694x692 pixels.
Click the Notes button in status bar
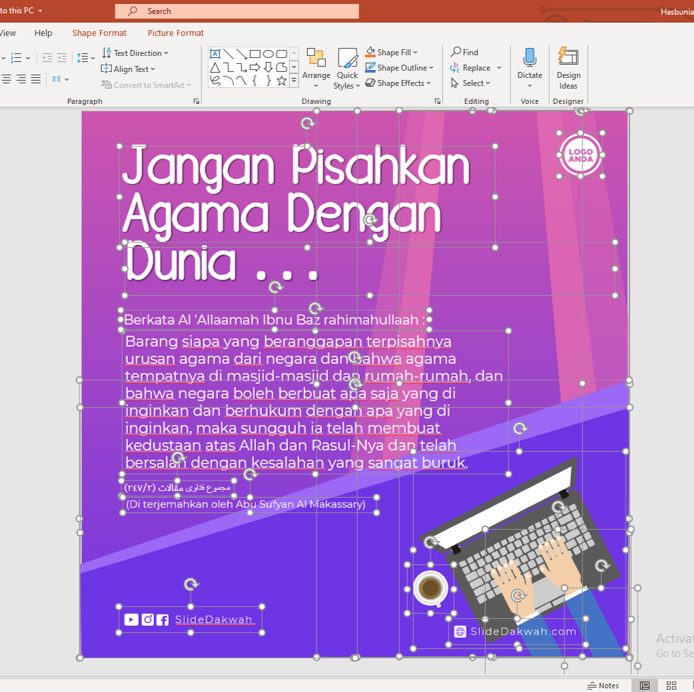tap(603, 685)
